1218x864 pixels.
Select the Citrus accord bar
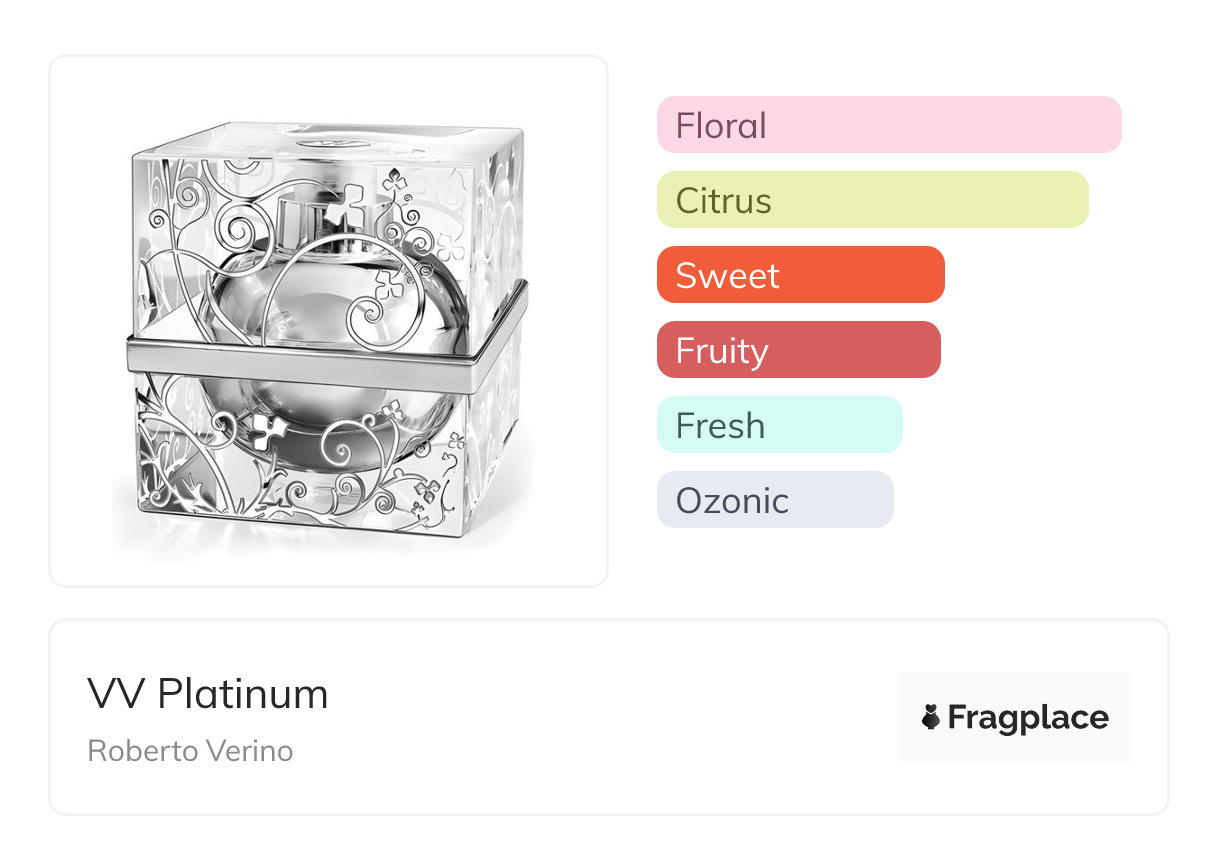[x=873, y=200]
